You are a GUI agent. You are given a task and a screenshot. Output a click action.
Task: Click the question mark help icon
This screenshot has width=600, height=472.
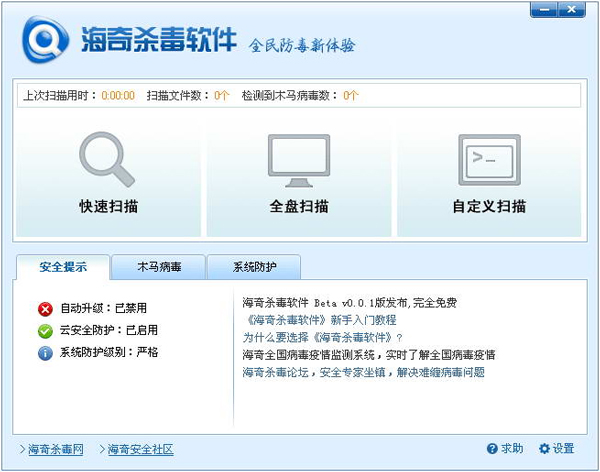(x=492, y=449)
